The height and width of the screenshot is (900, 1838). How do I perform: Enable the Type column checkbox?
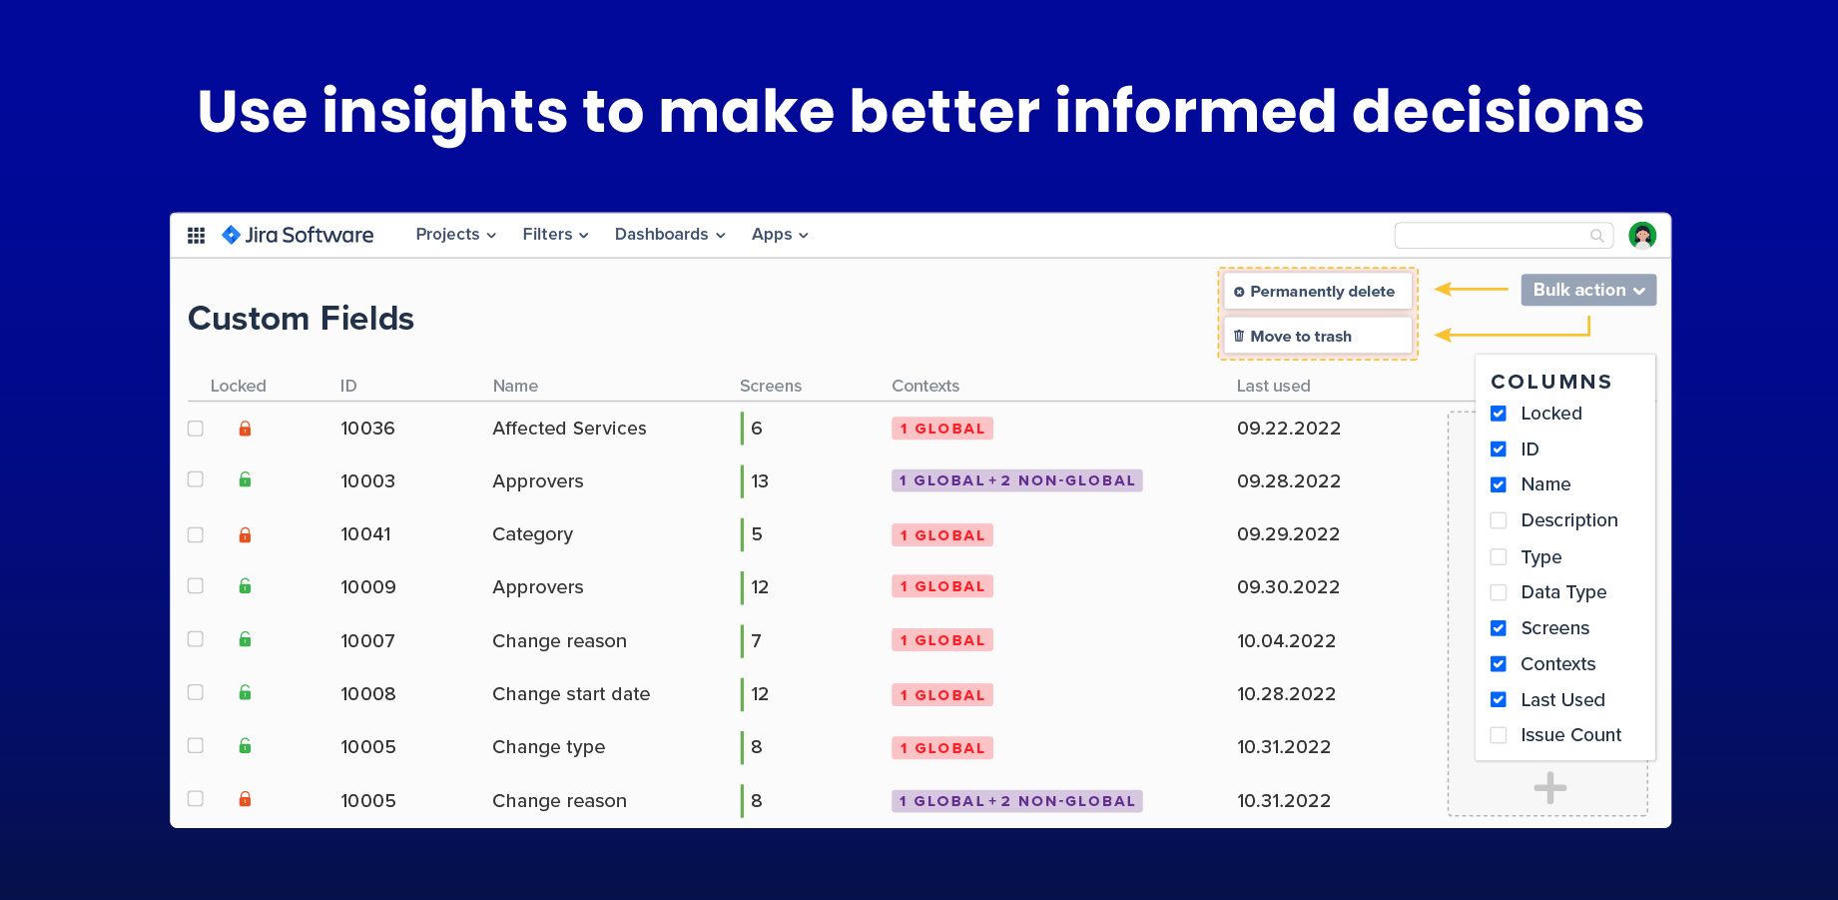click(x=1498, y=557)
